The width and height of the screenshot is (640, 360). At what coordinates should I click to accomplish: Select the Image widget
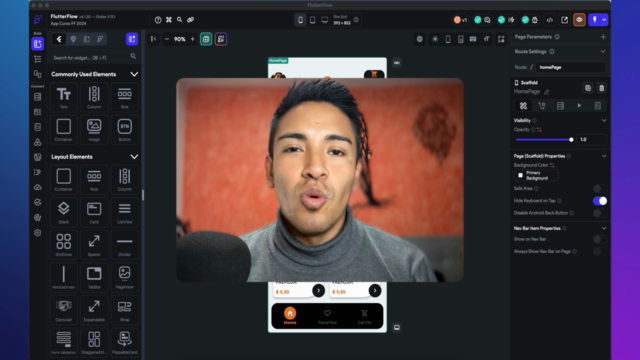tap(94, 130)
